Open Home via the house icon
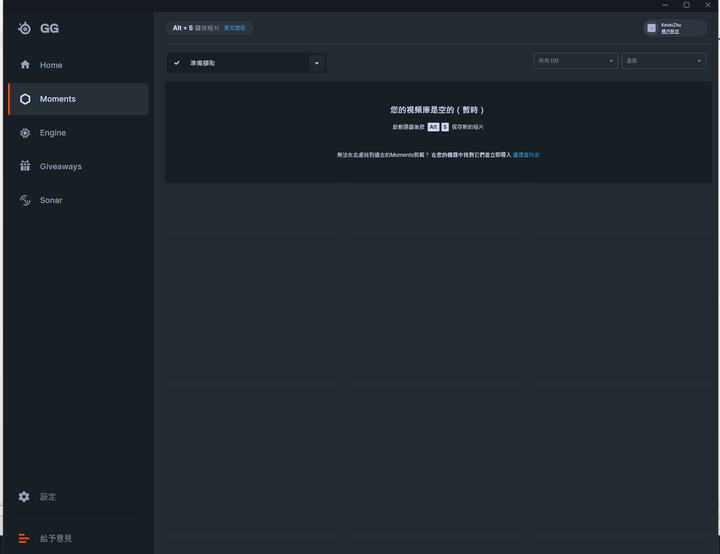Screen dimensions: 720x554 click(x=25, y=65)
